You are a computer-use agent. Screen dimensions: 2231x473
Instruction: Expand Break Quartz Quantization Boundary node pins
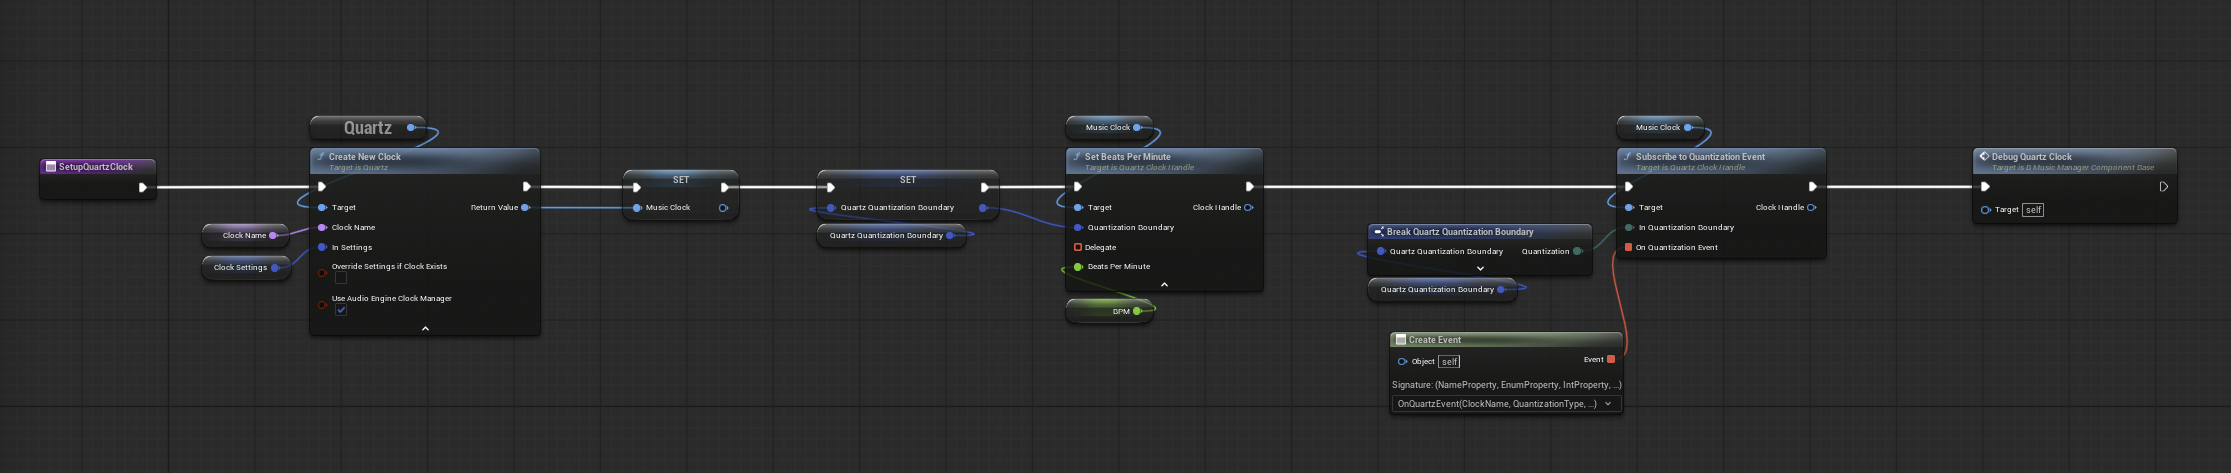(1480, 268)
